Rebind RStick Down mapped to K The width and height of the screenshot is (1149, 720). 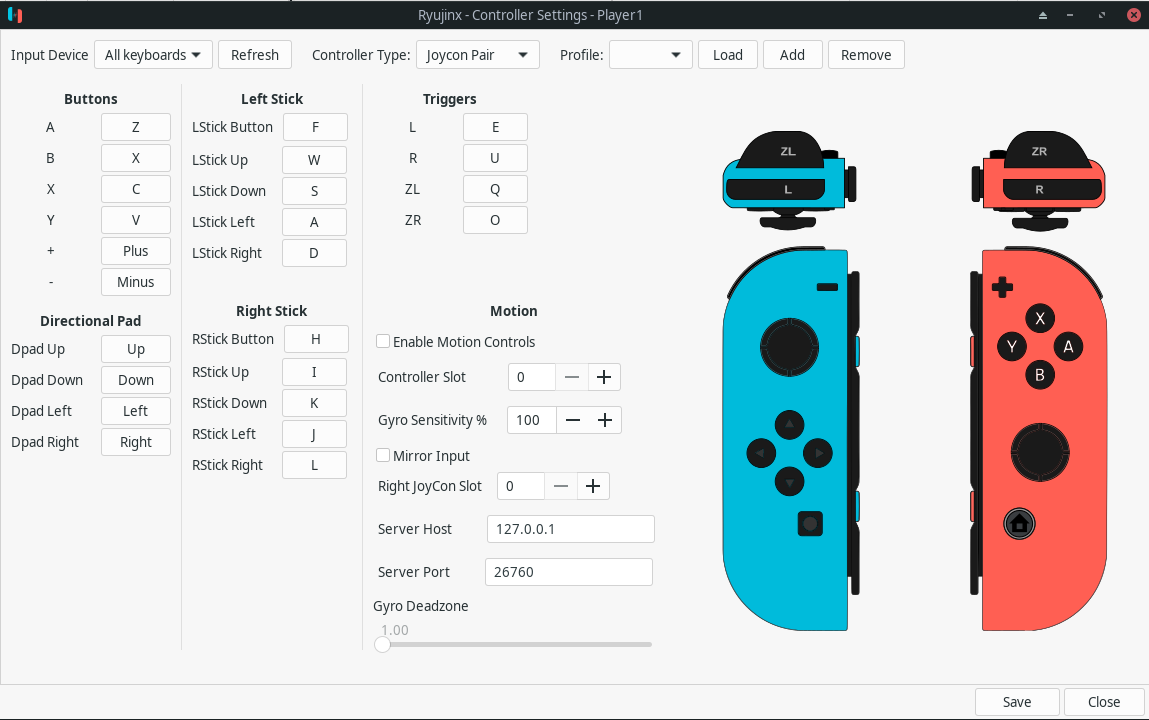pos(314,403)
